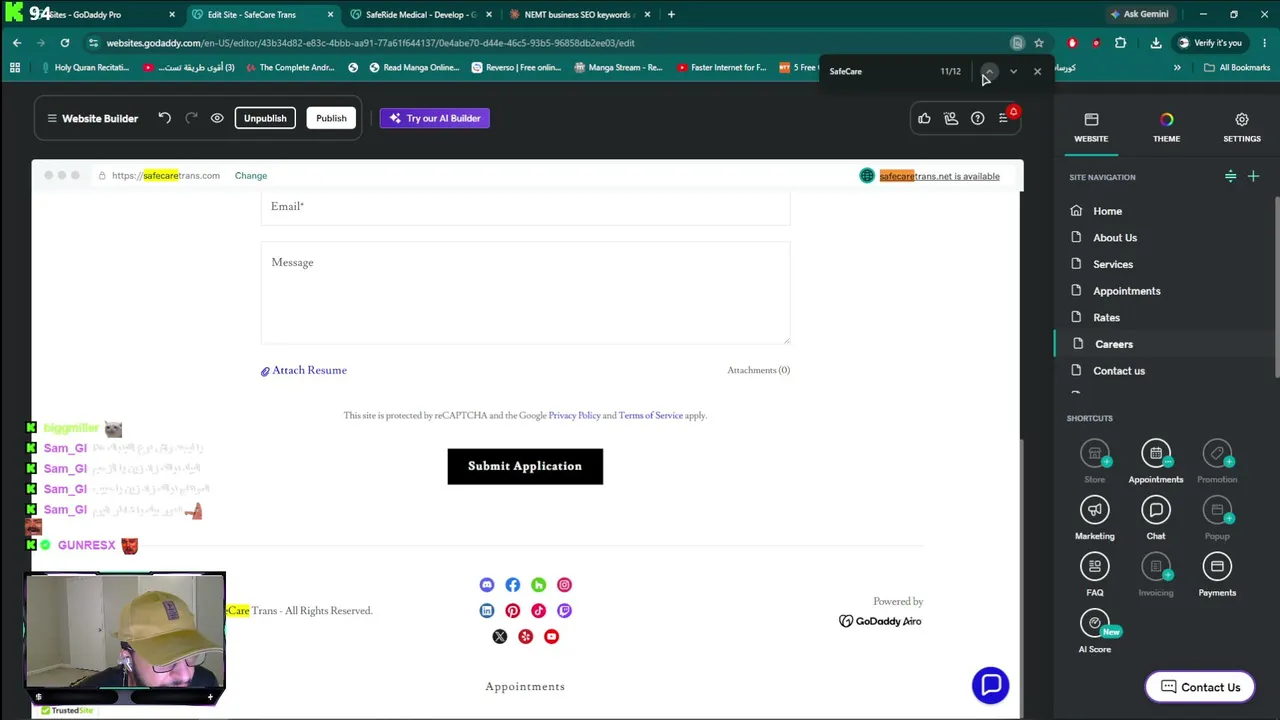Viewport: 1280px width, 720px height.
Task: Open the Popup shortcut
Action: [1217, 519]
